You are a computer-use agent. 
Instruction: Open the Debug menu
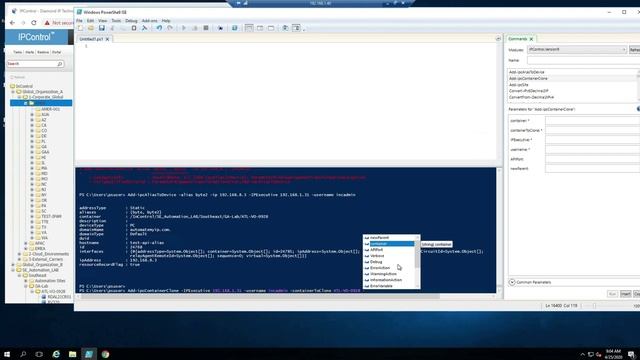click(131, 20)
